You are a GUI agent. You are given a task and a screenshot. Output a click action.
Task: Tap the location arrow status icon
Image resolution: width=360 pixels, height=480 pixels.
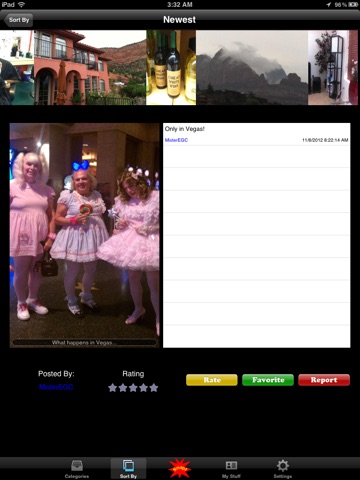point(329,5)
